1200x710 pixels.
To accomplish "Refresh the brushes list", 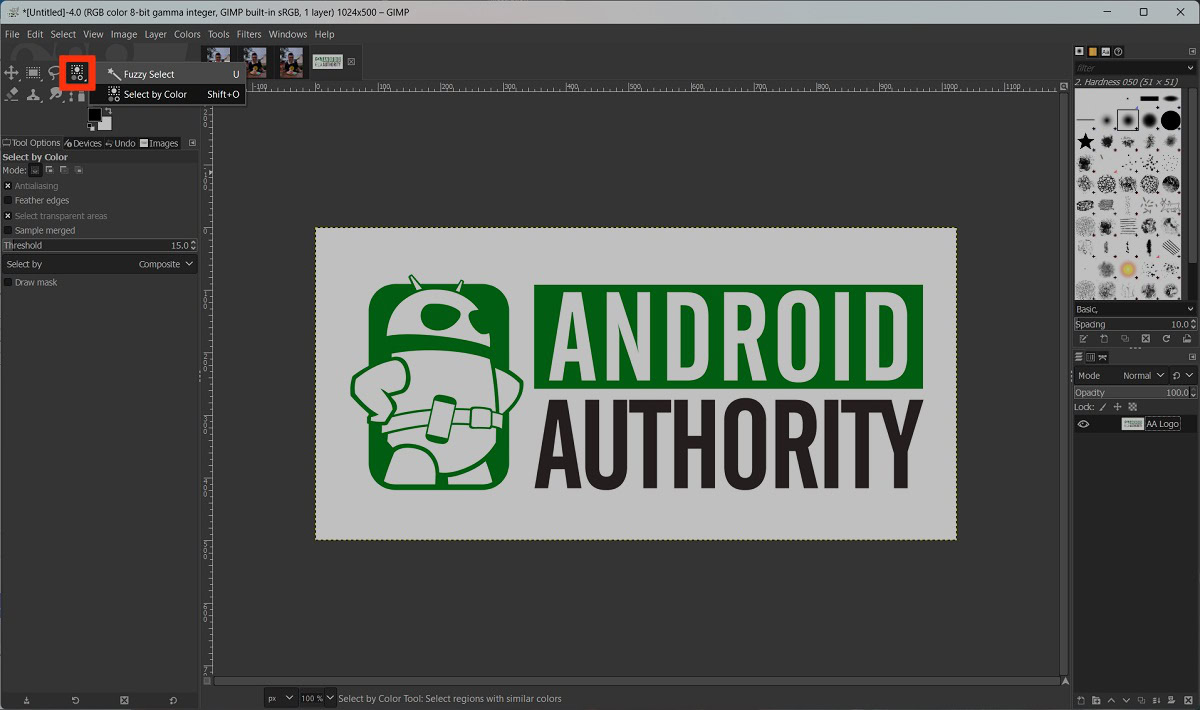I will point(1166,339).
